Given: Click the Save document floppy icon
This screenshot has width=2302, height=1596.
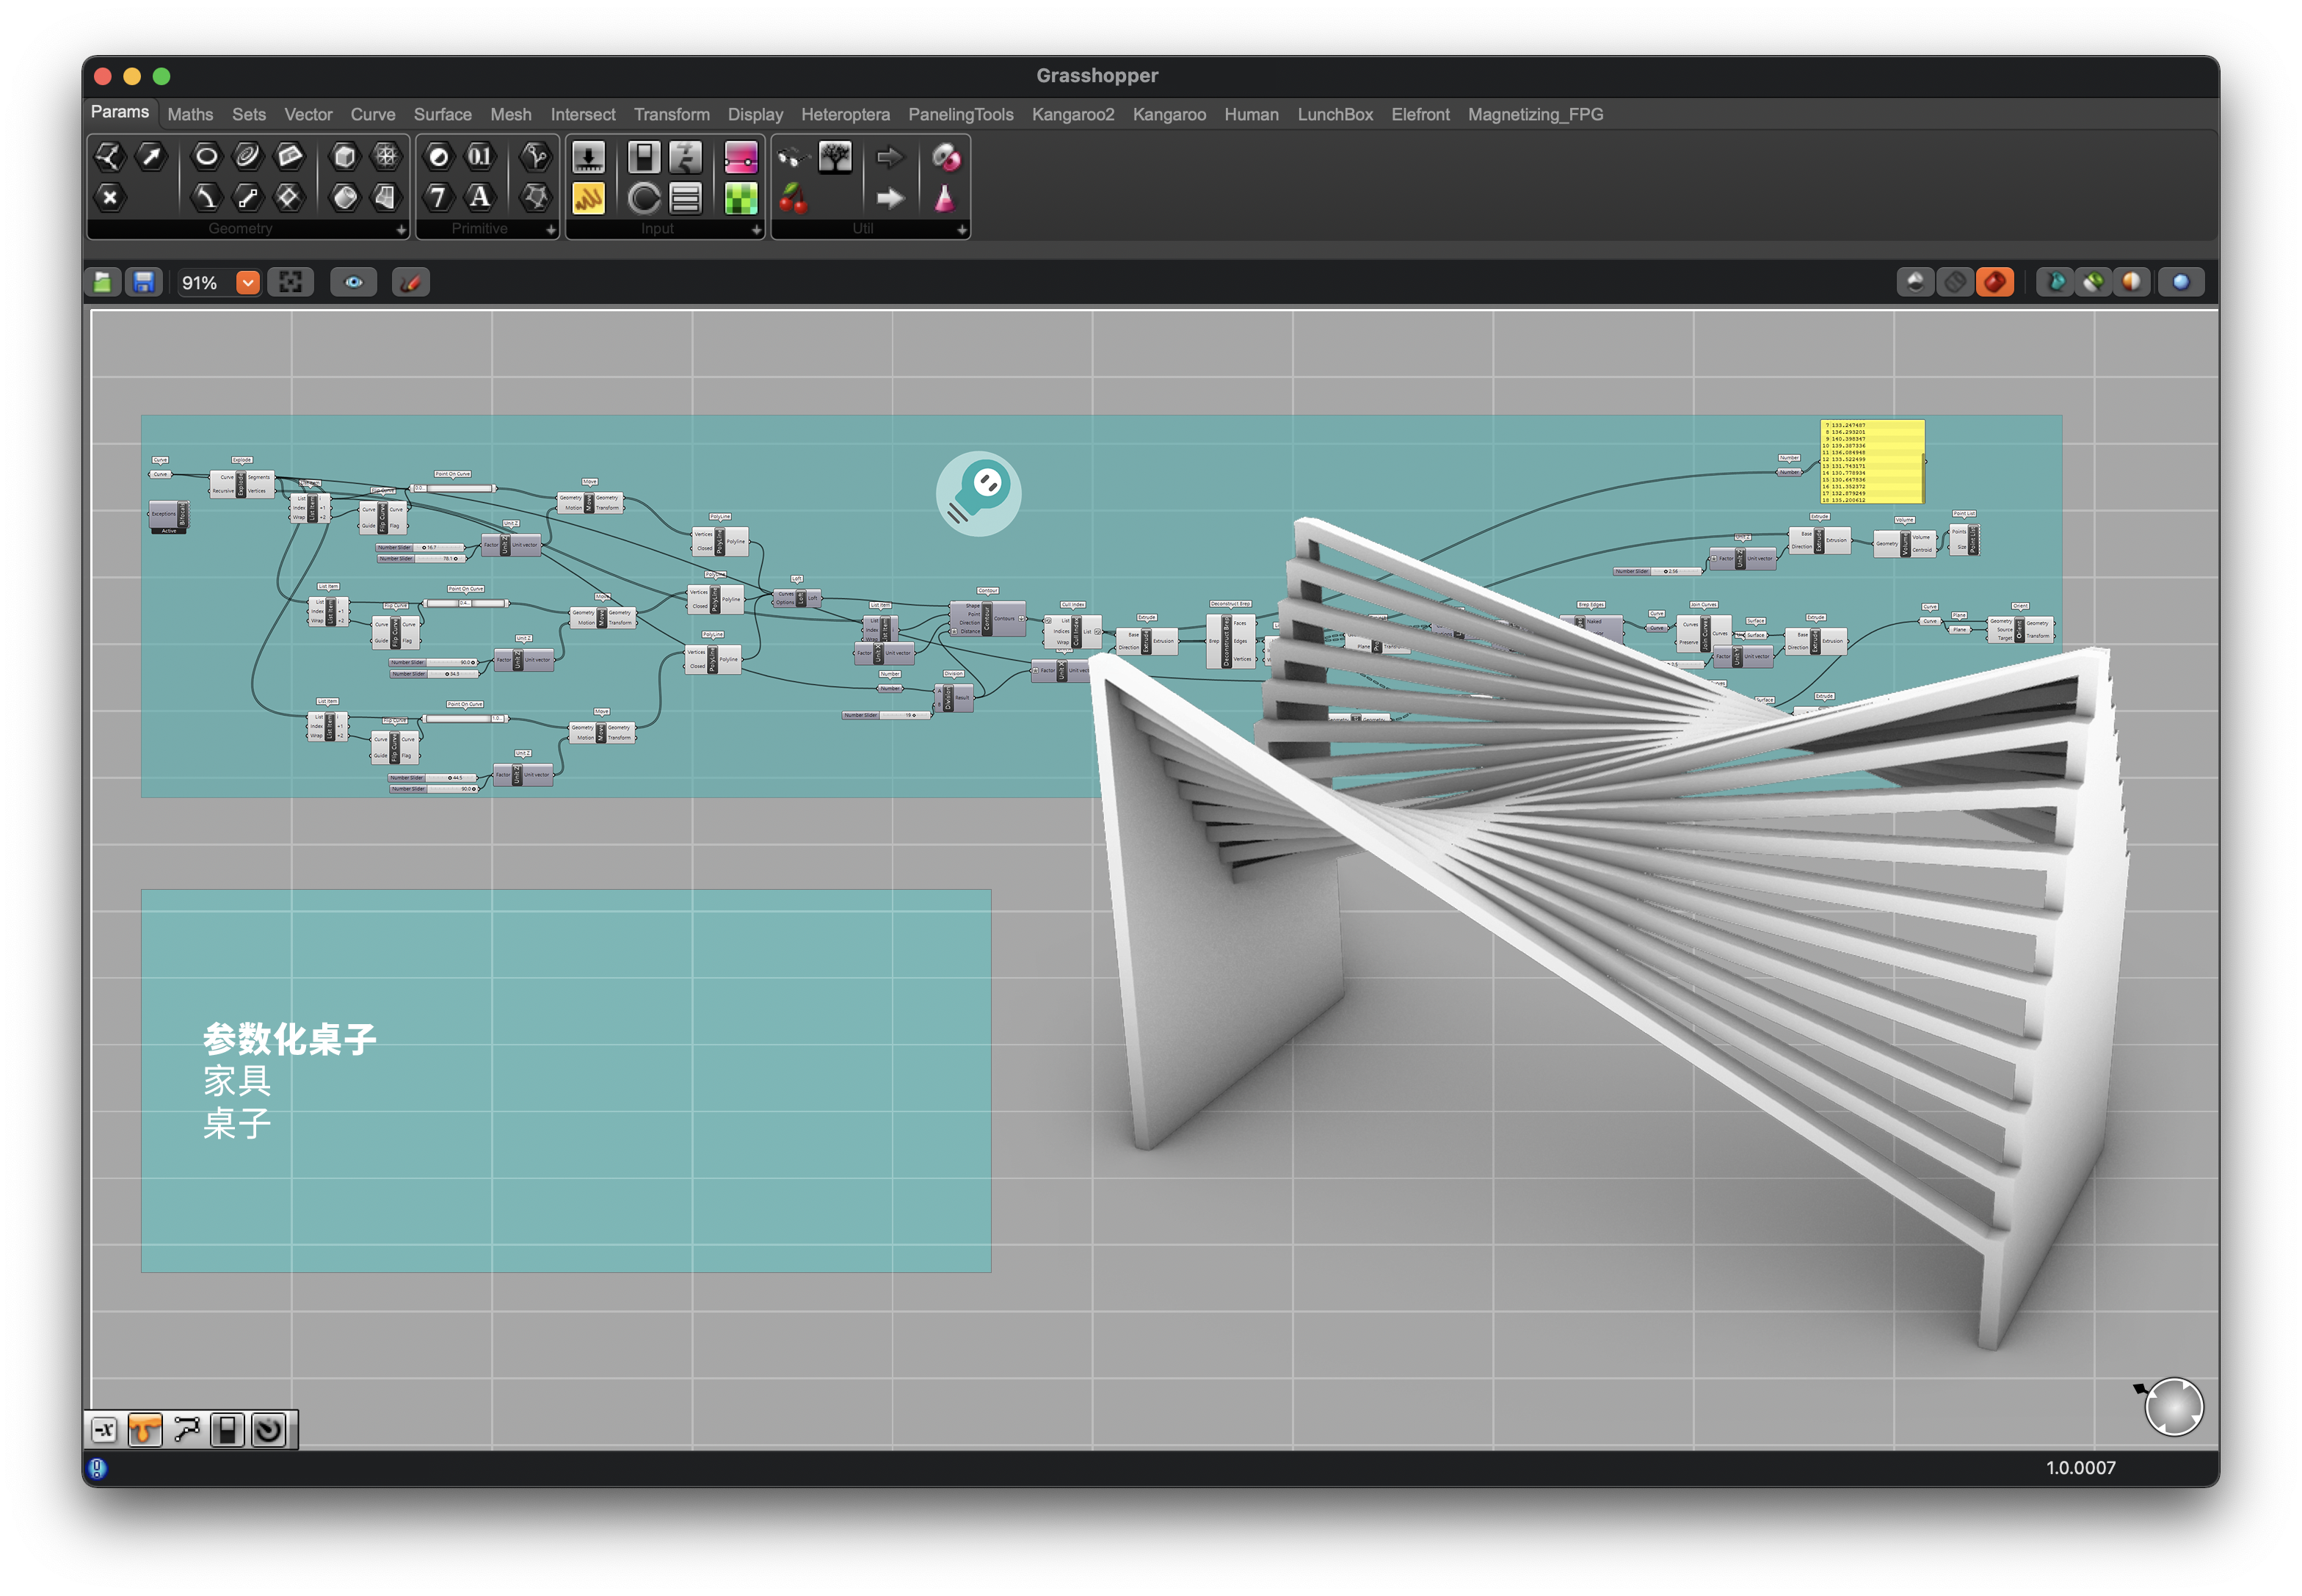Looking at the screenshot, I should 144,283.
